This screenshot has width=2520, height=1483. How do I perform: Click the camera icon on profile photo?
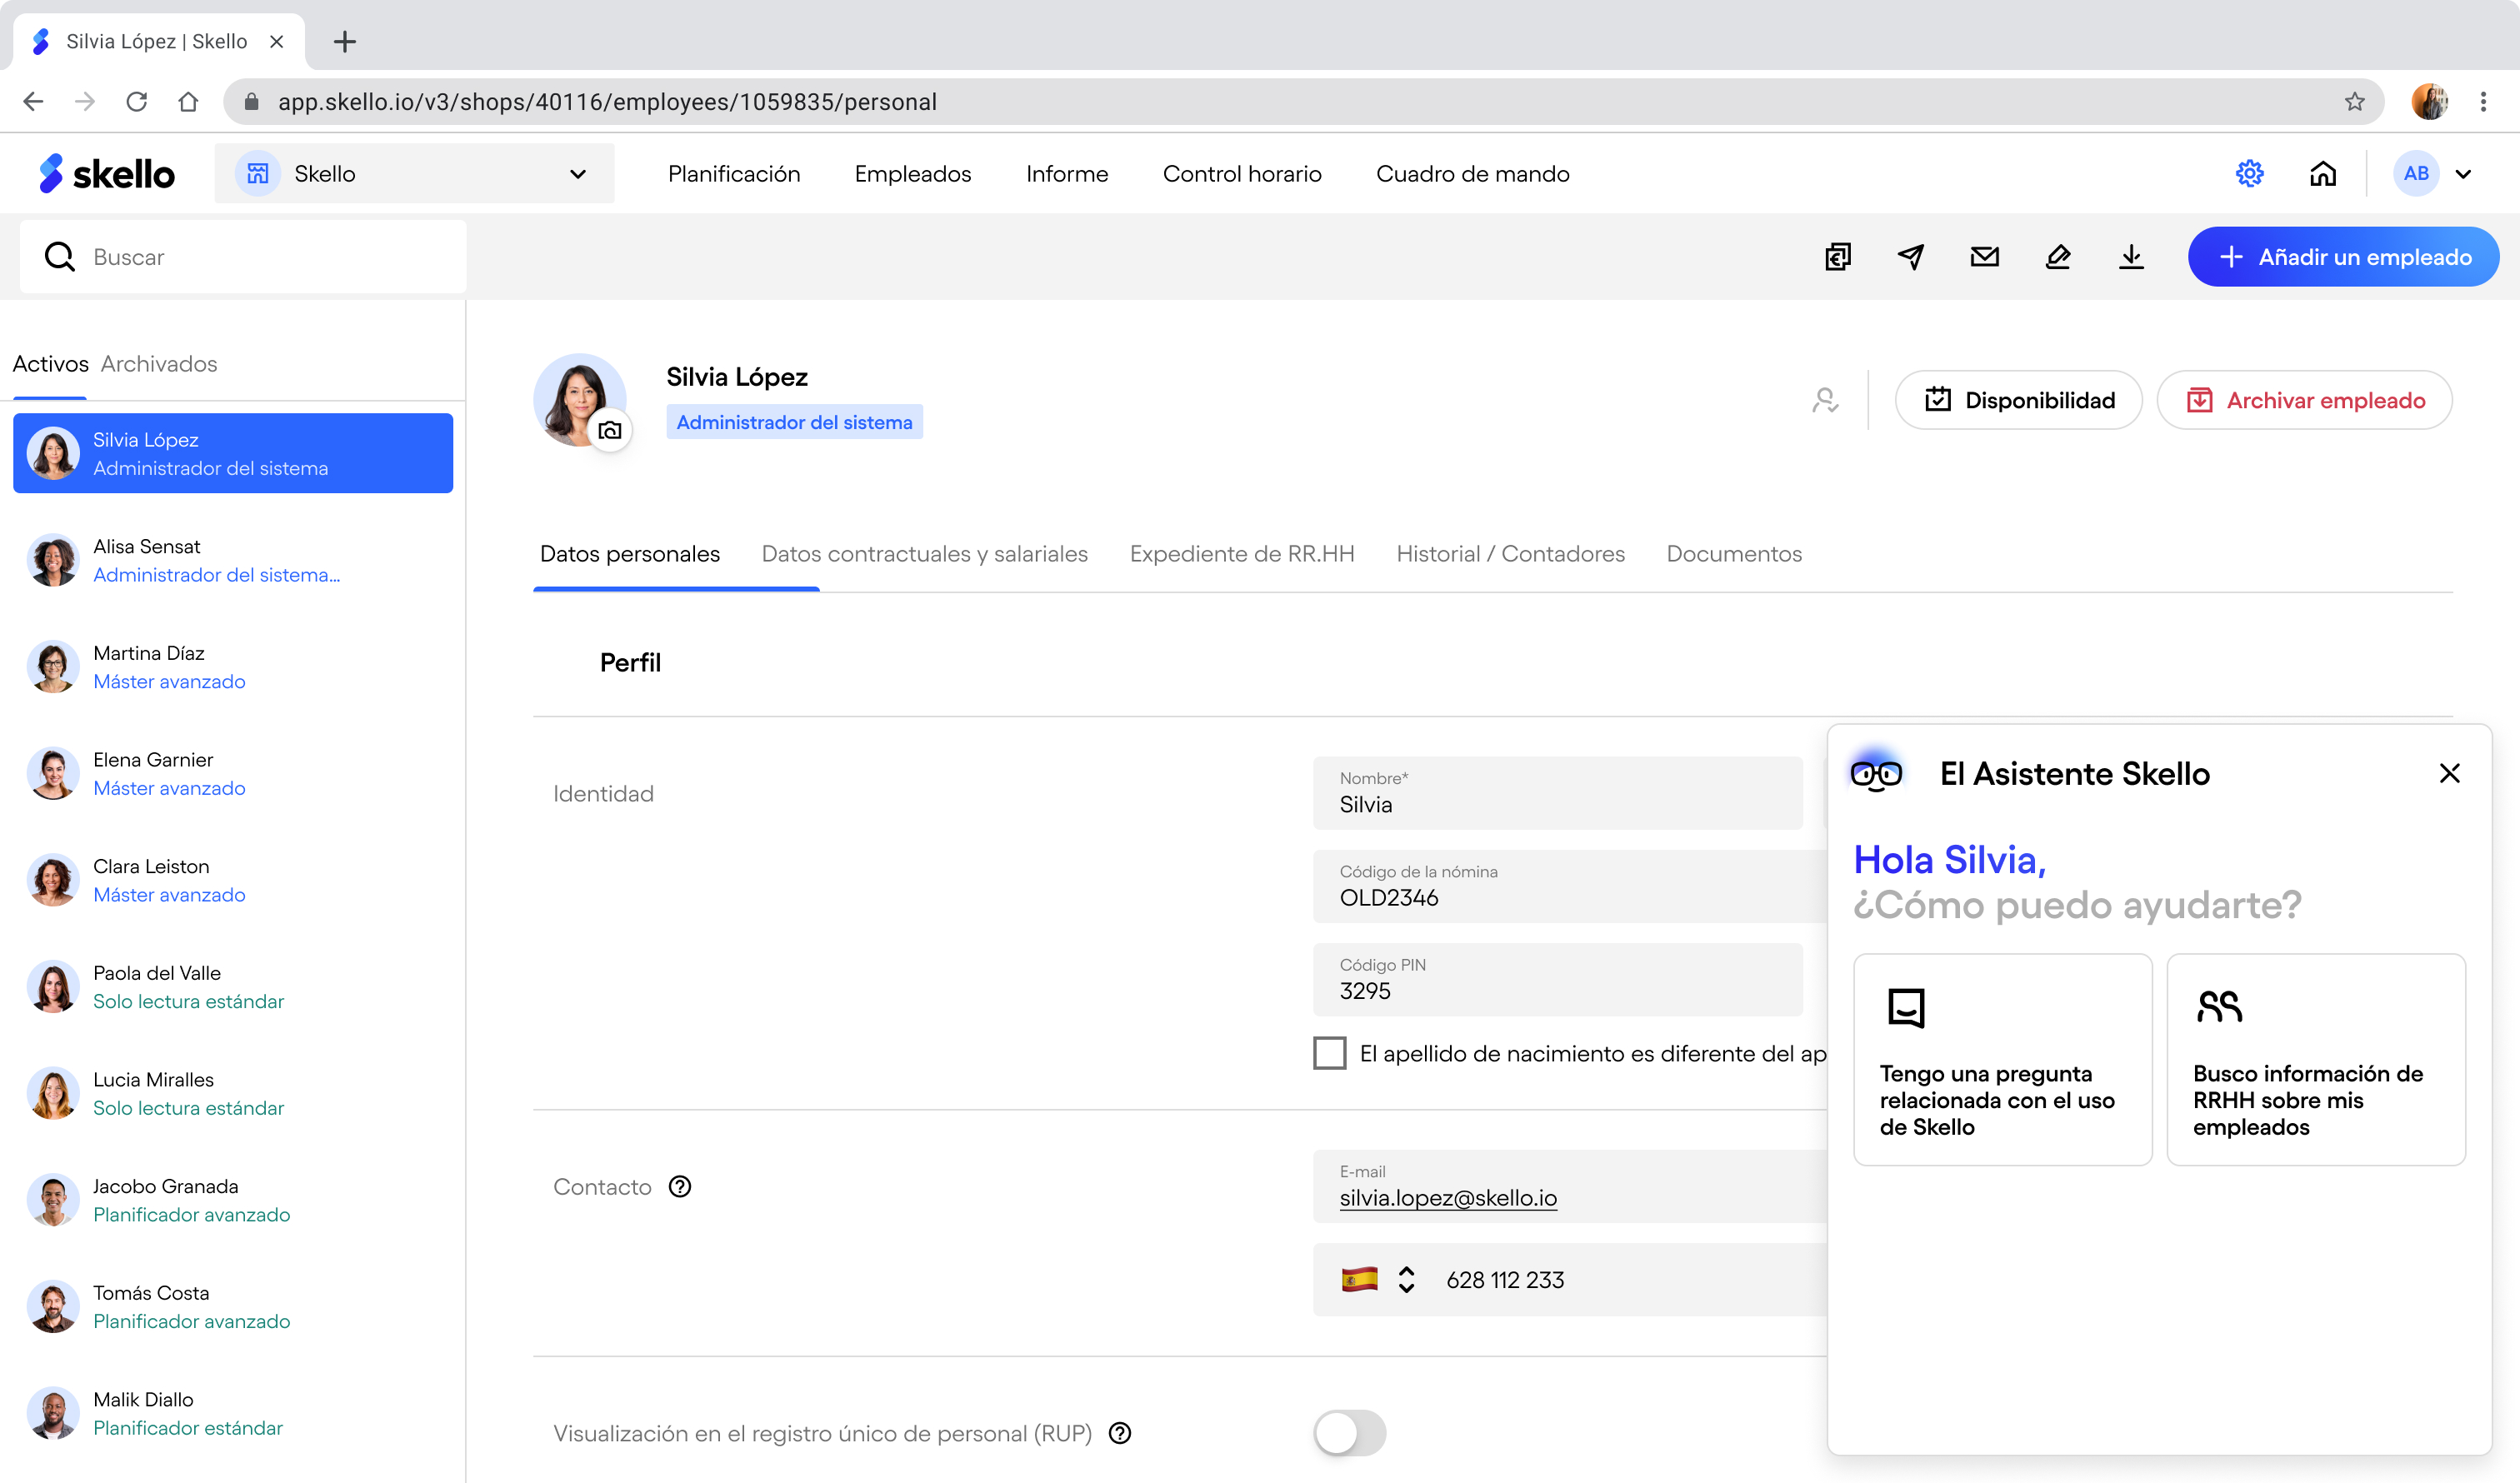[x=610, y=431]
